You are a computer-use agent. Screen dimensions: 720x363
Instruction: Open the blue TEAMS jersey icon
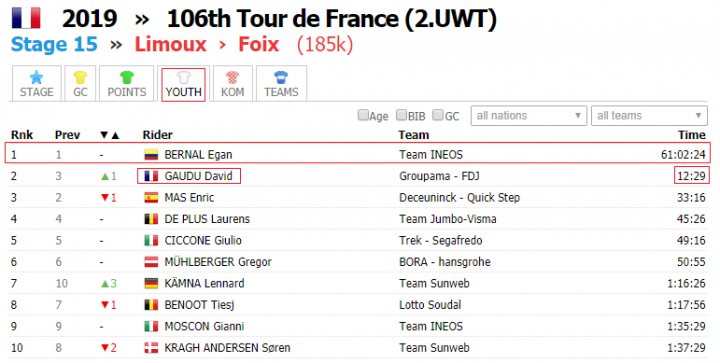pyautogui.click(x=281, y=77)
